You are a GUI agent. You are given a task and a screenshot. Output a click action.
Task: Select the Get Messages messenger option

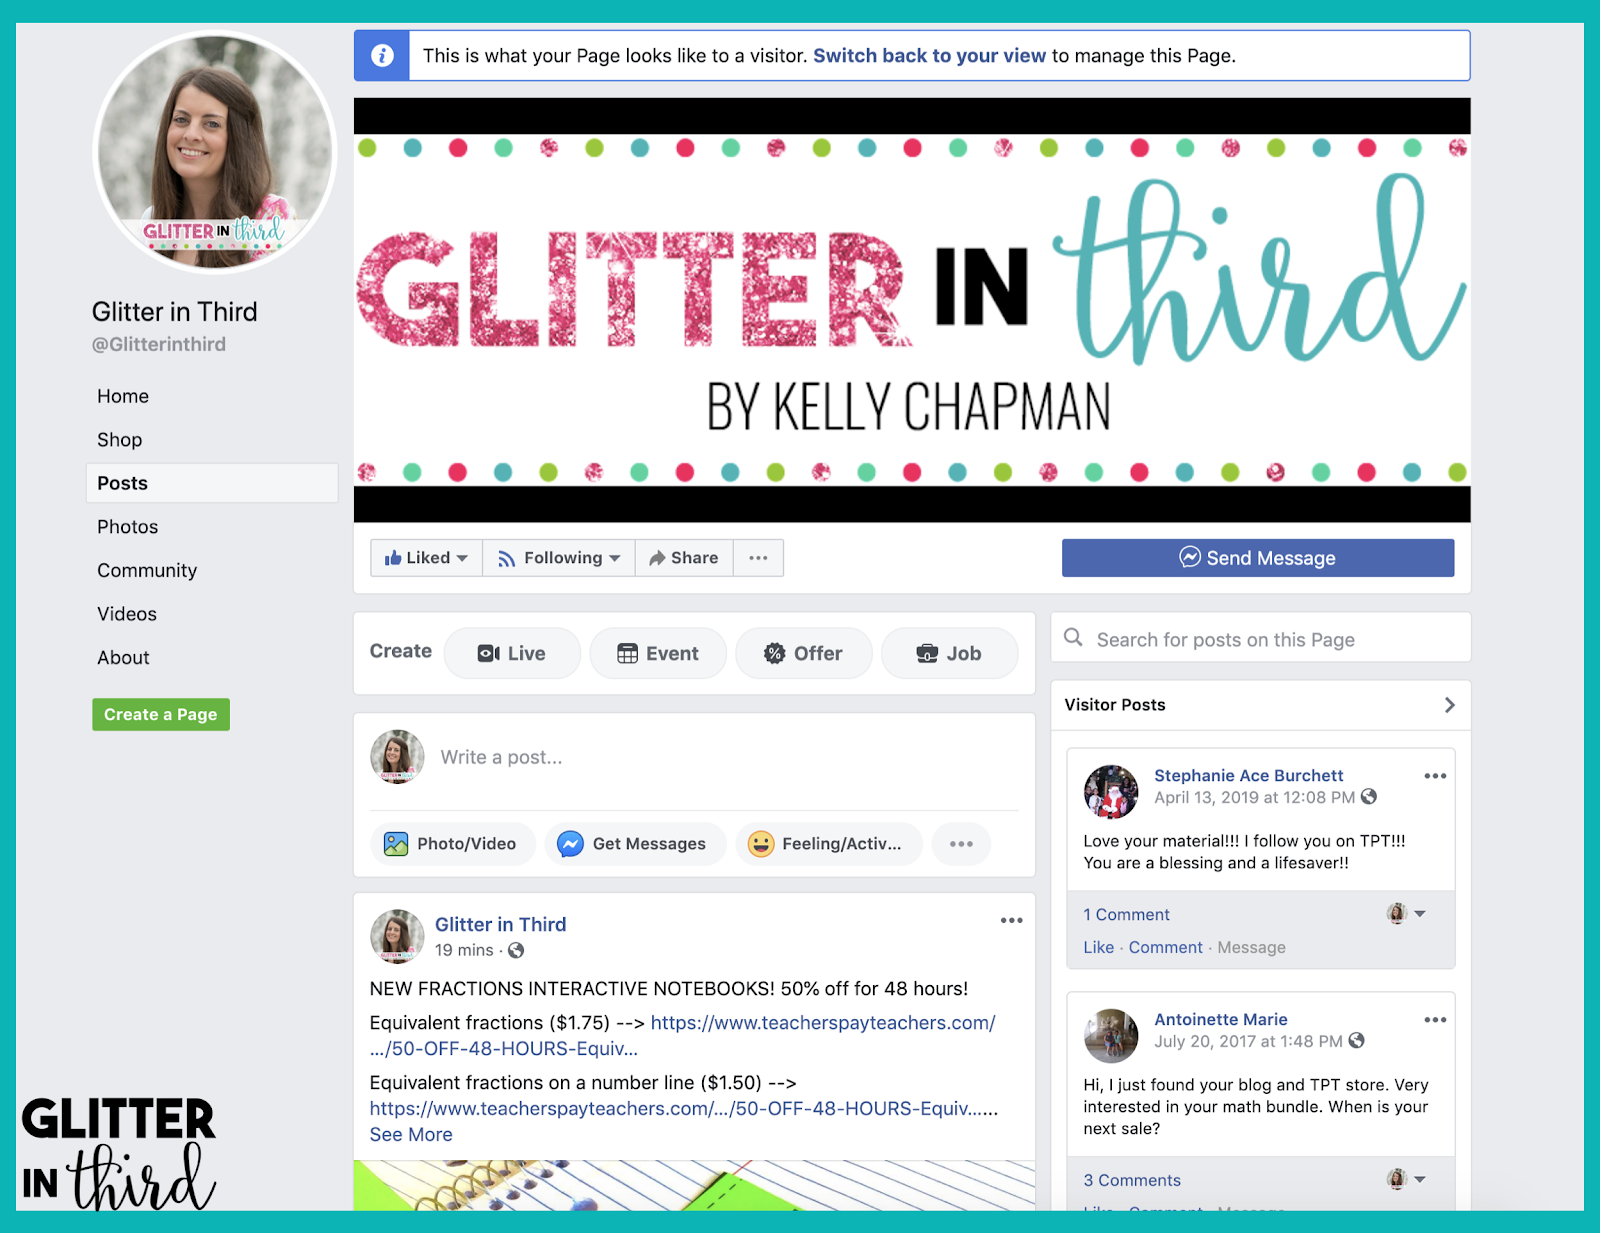[634, 843]
